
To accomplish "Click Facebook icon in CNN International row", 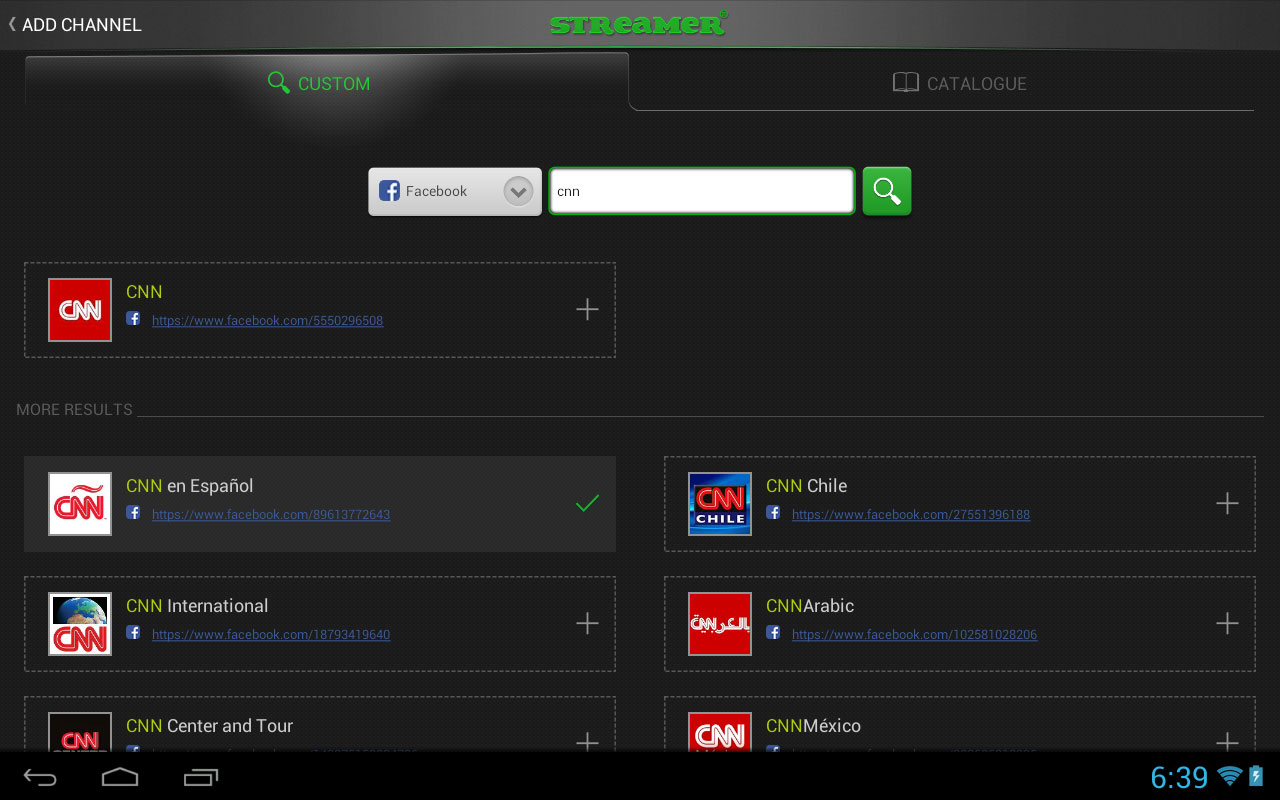I will coord(133,633).
